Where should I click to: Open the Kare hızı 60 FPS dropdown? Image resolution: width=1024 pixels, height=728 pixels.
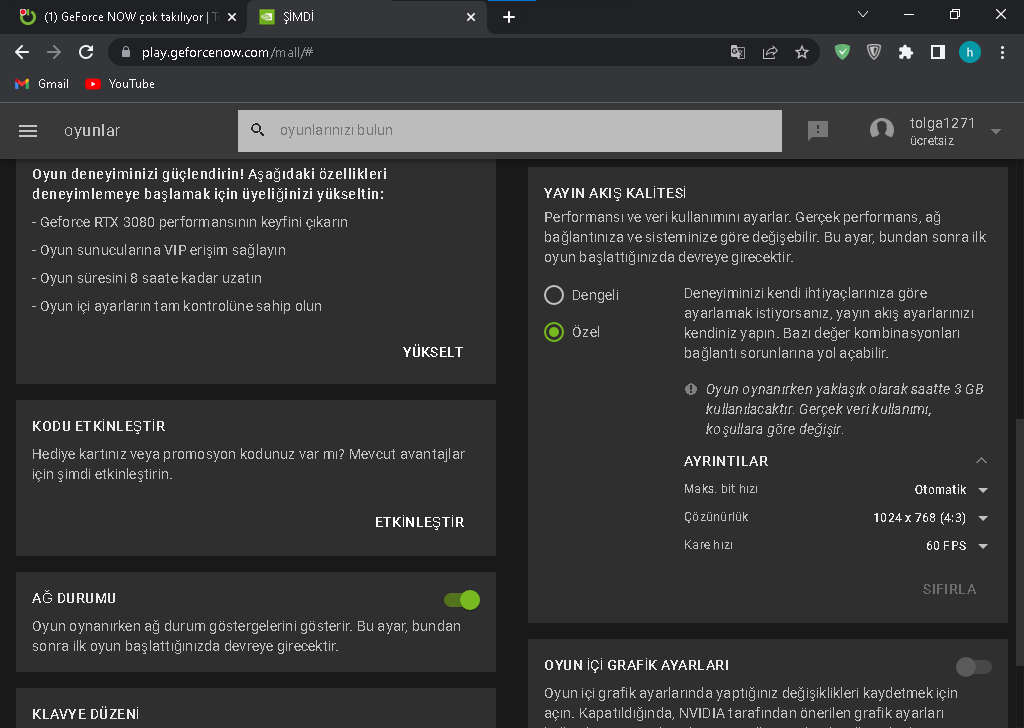tap(957, 546)
